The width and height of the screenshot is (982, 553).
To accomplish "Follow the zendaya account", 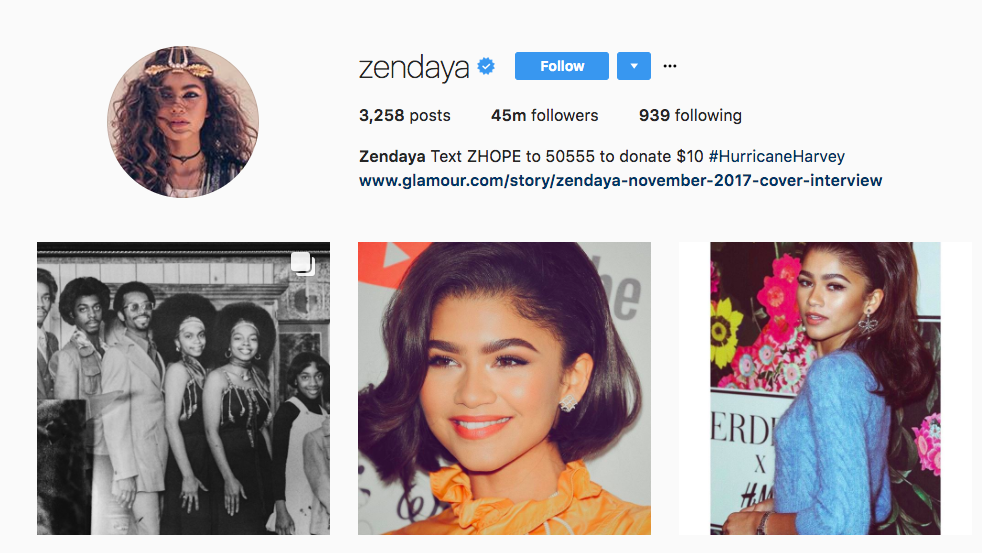I will [x=562, y=66].
